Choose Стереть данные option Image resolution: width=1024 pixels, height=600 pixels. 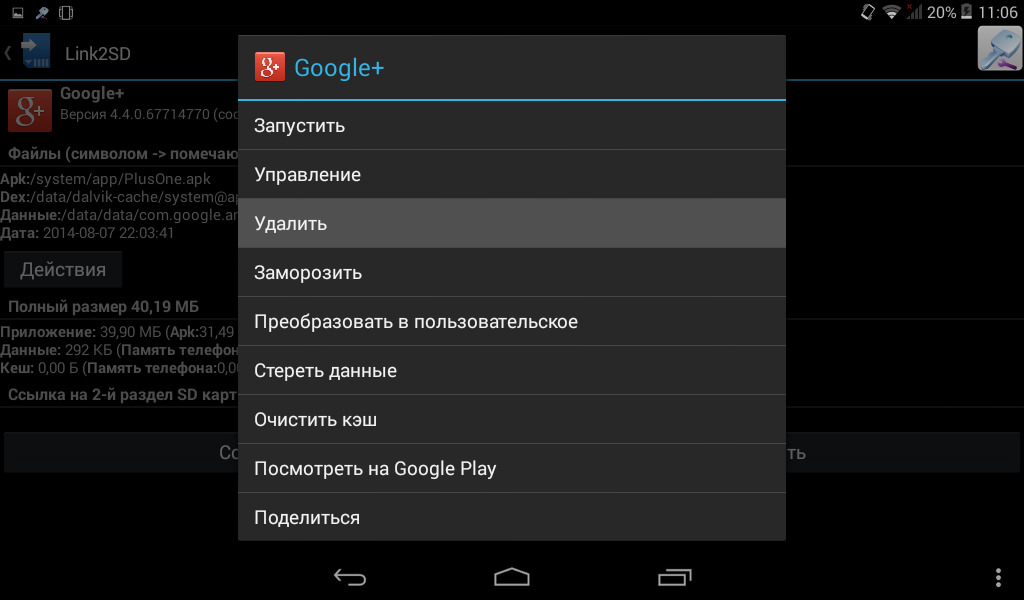pyautogui.click(x=511, y=370)
